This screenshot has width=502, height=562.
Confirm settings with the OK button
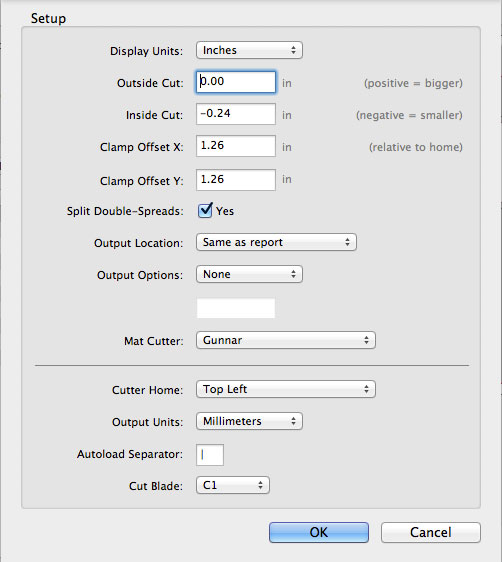(319, 532)
